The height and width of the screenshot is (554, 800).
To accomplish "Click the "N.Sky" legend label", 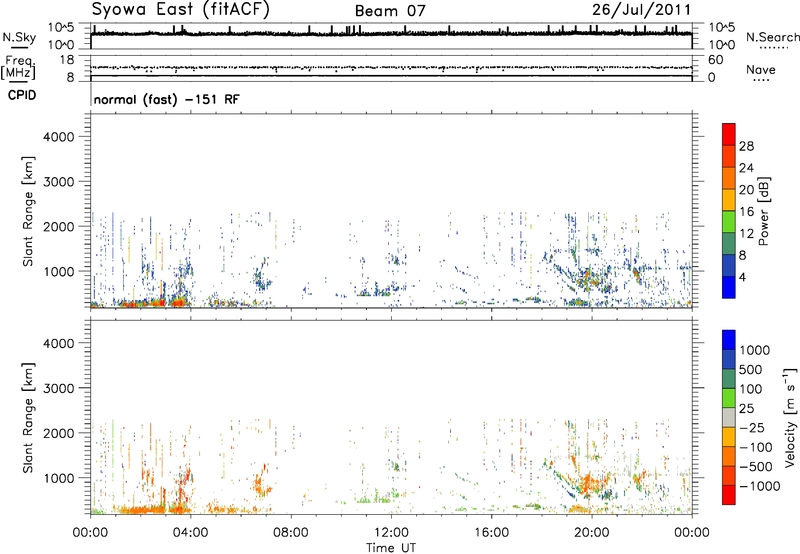I will pos(19,37).
